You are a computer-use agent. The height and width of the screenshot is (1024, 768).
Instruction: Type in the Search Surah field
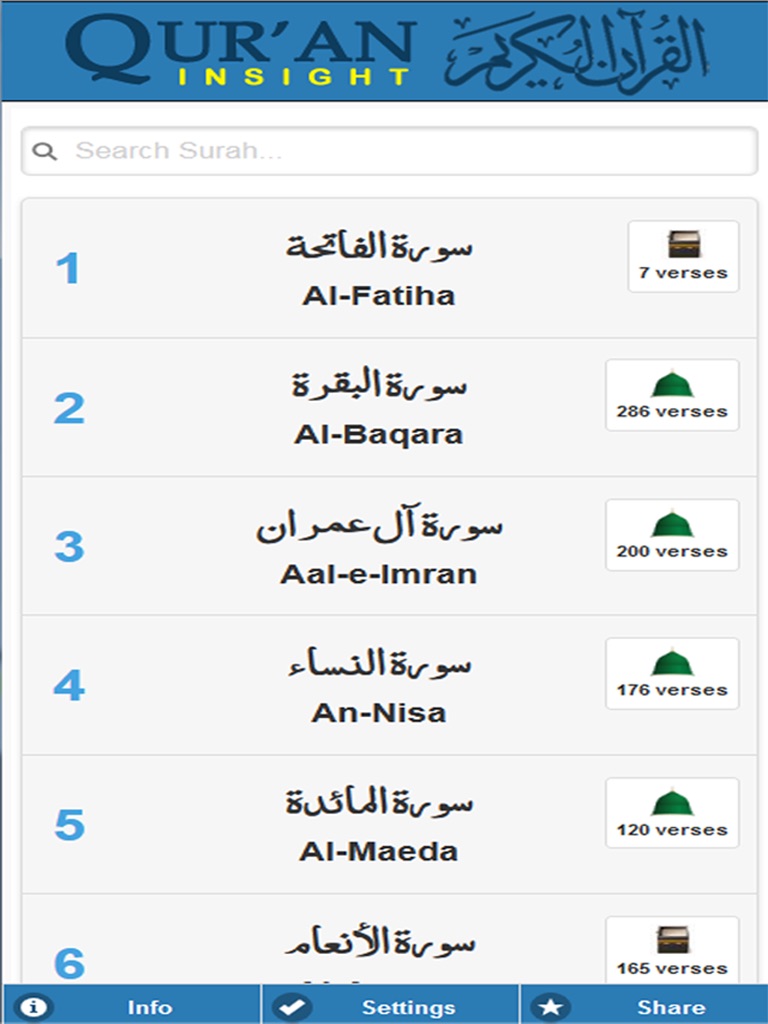tap(400, 151)
